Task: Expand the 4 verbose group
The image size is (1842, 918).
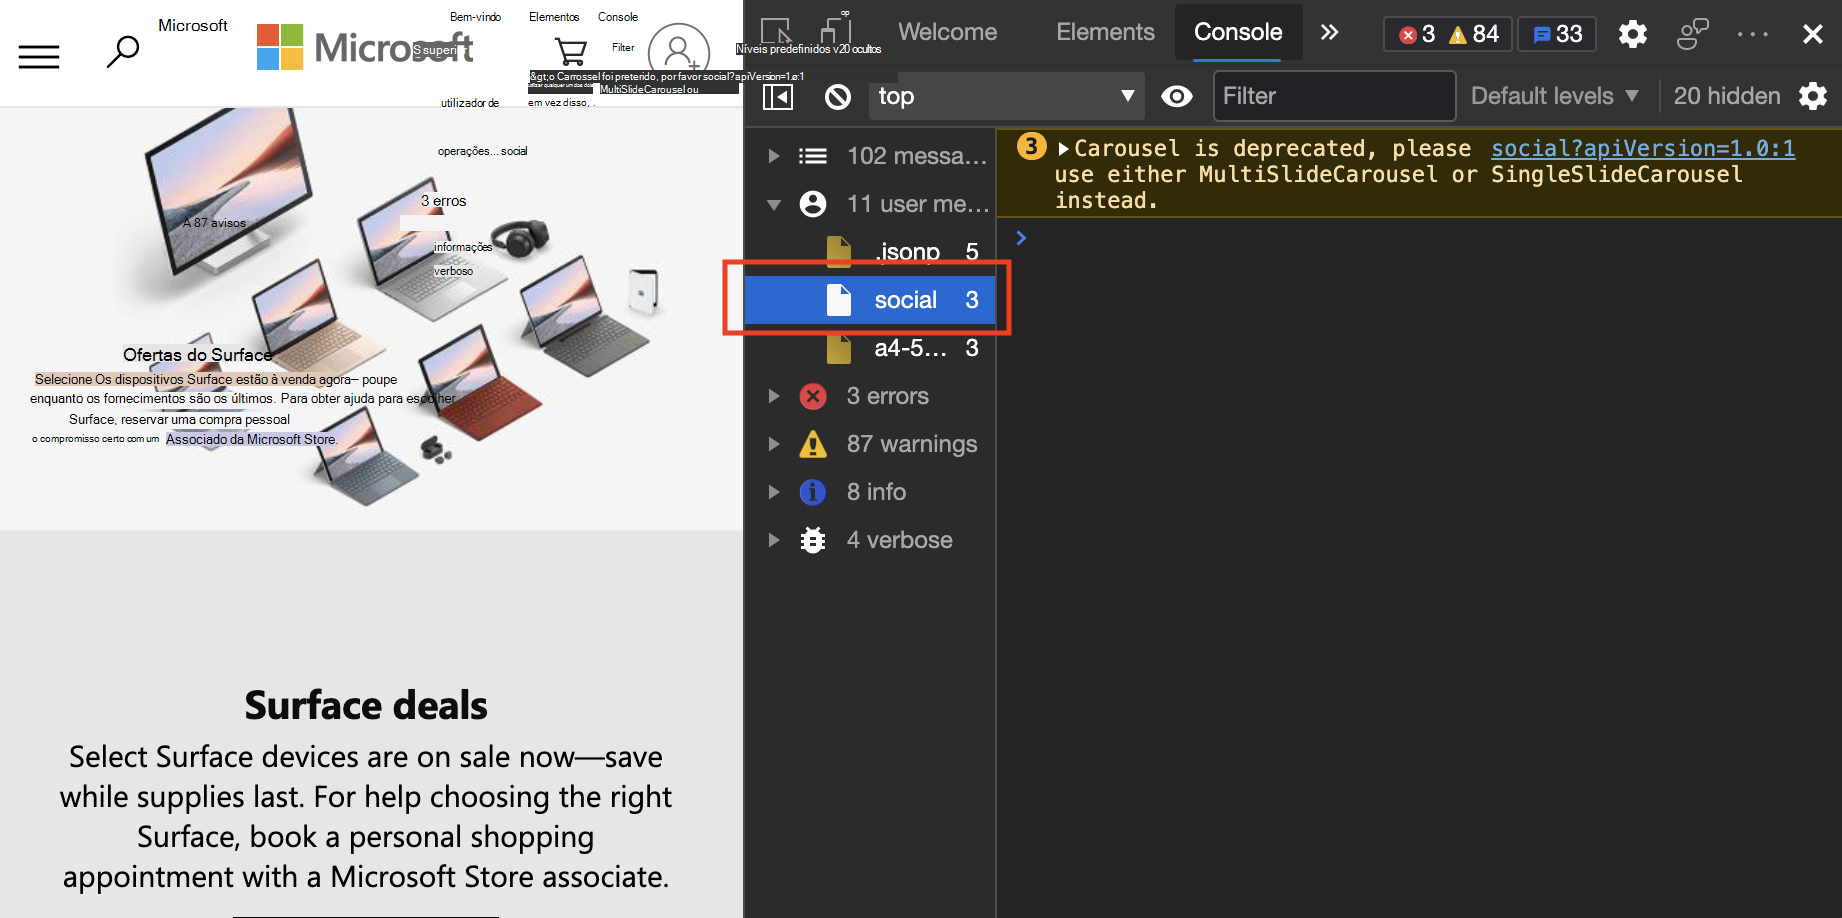Action: coord(773,540)
